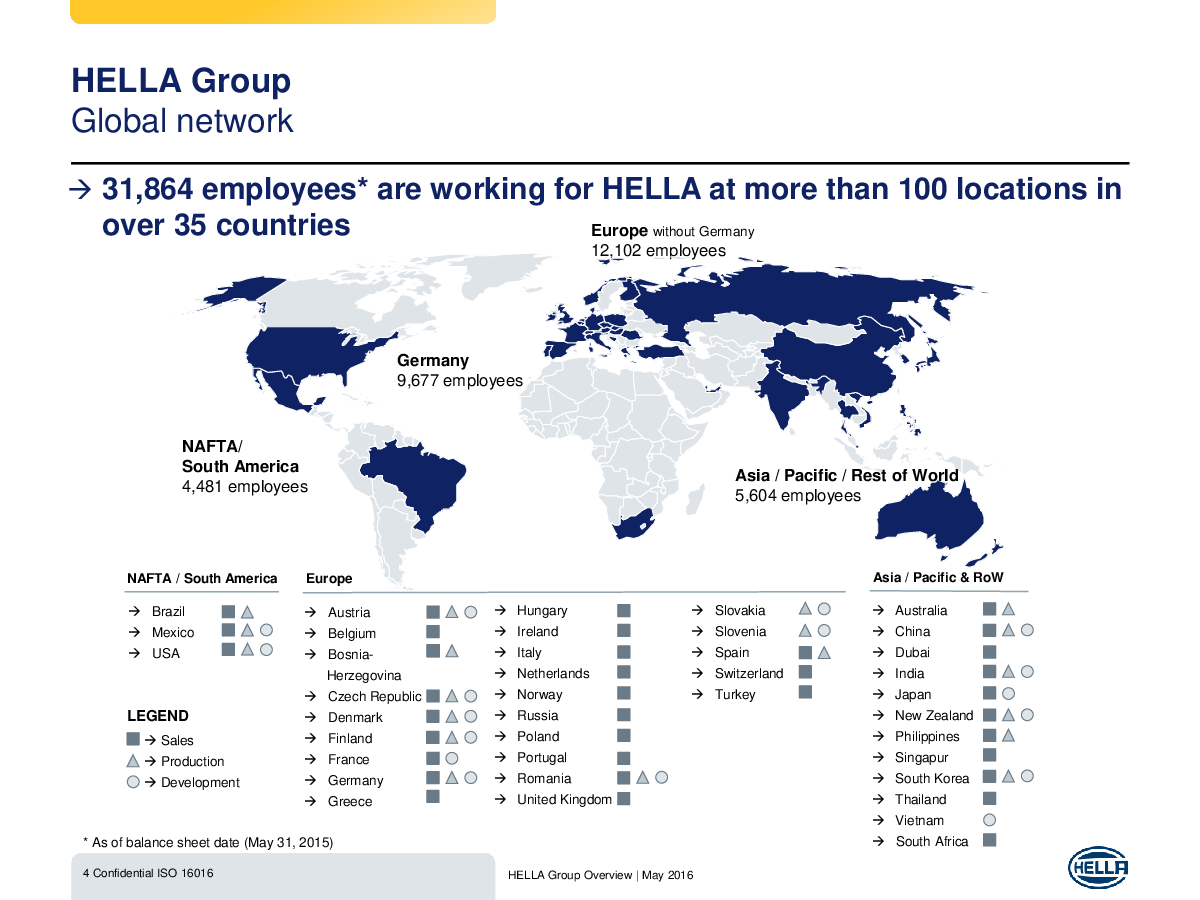Click France's development circle symbol
Image resolution: width=1200 pixels, height=900 pixels.
pos(452,758)
